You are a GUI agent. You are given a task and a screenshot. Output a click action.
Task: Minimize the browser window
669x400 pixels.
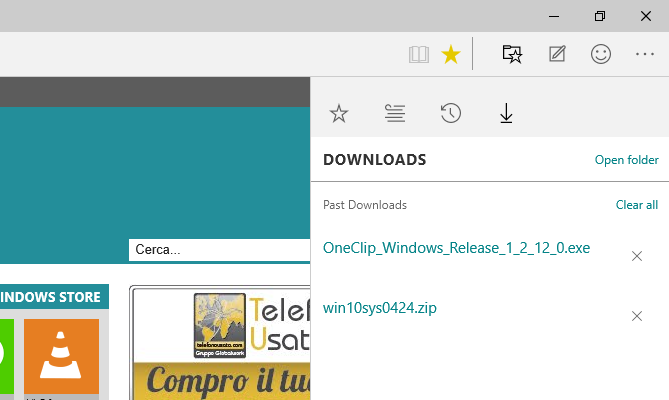[554, 16]
